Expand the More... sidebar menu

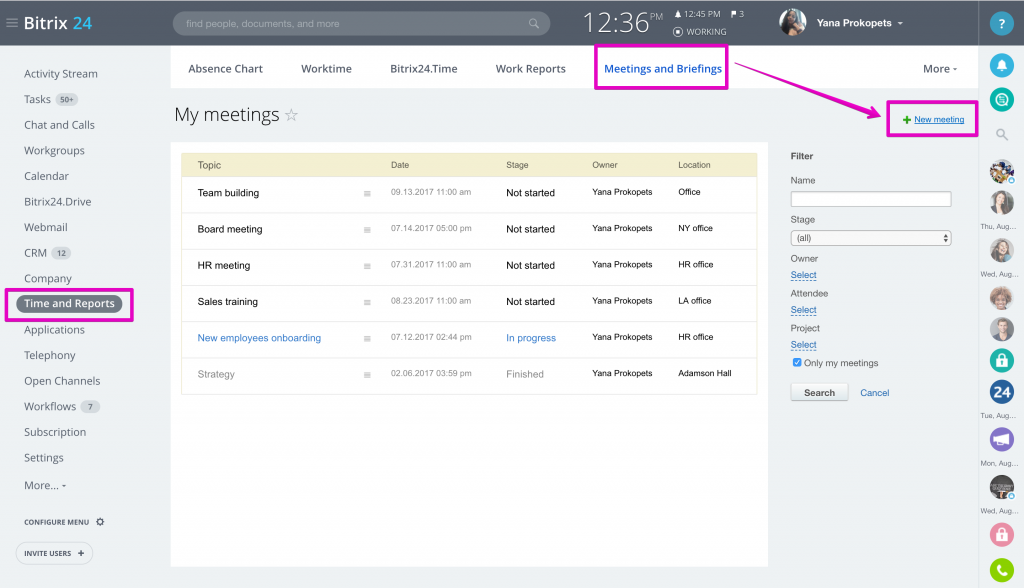[45, 485]
